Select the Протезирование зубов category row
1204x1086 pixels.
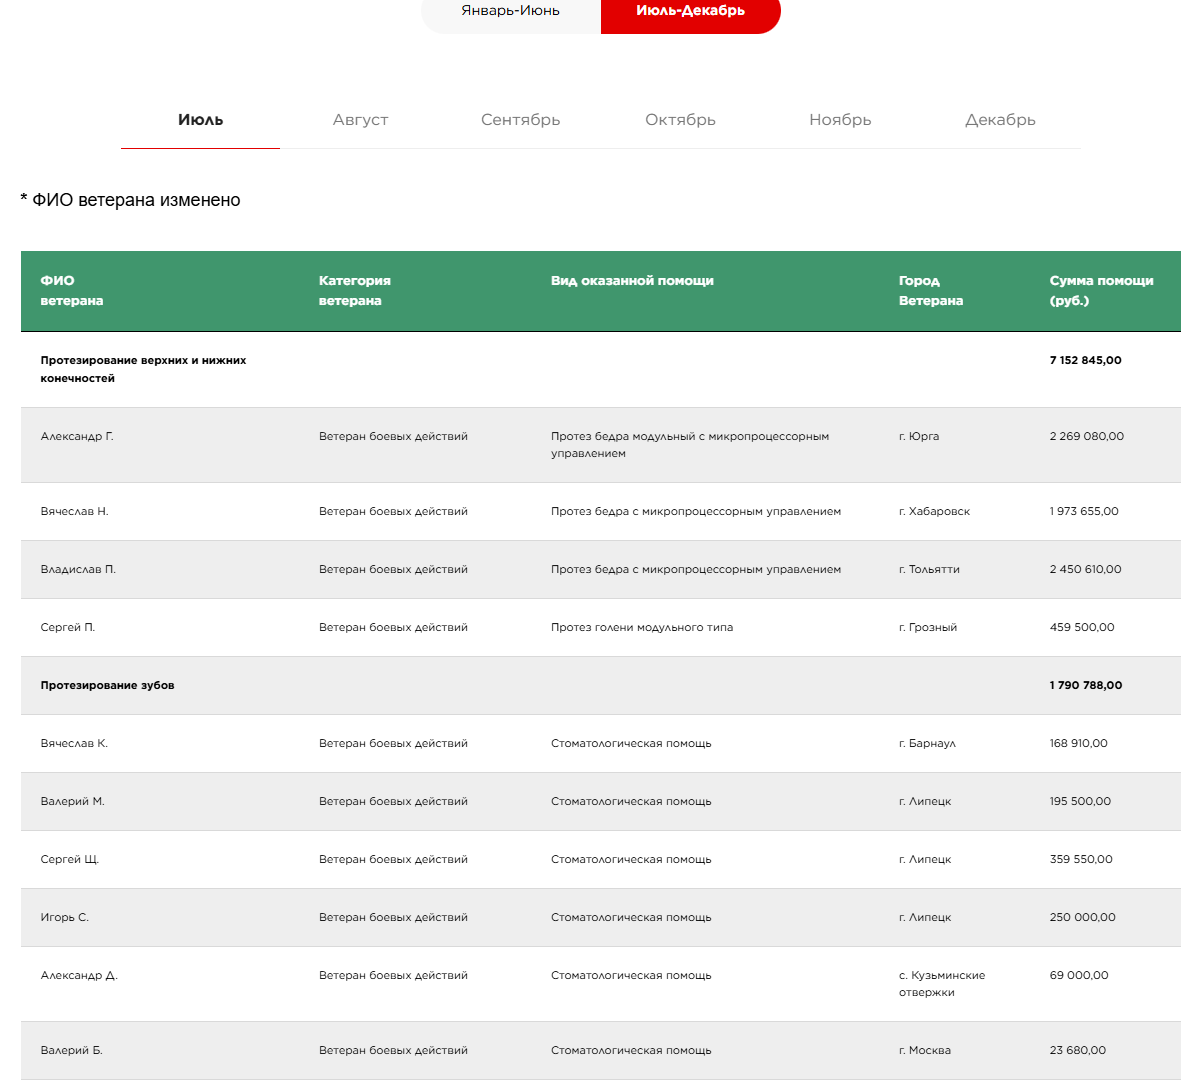pos(107,685)
